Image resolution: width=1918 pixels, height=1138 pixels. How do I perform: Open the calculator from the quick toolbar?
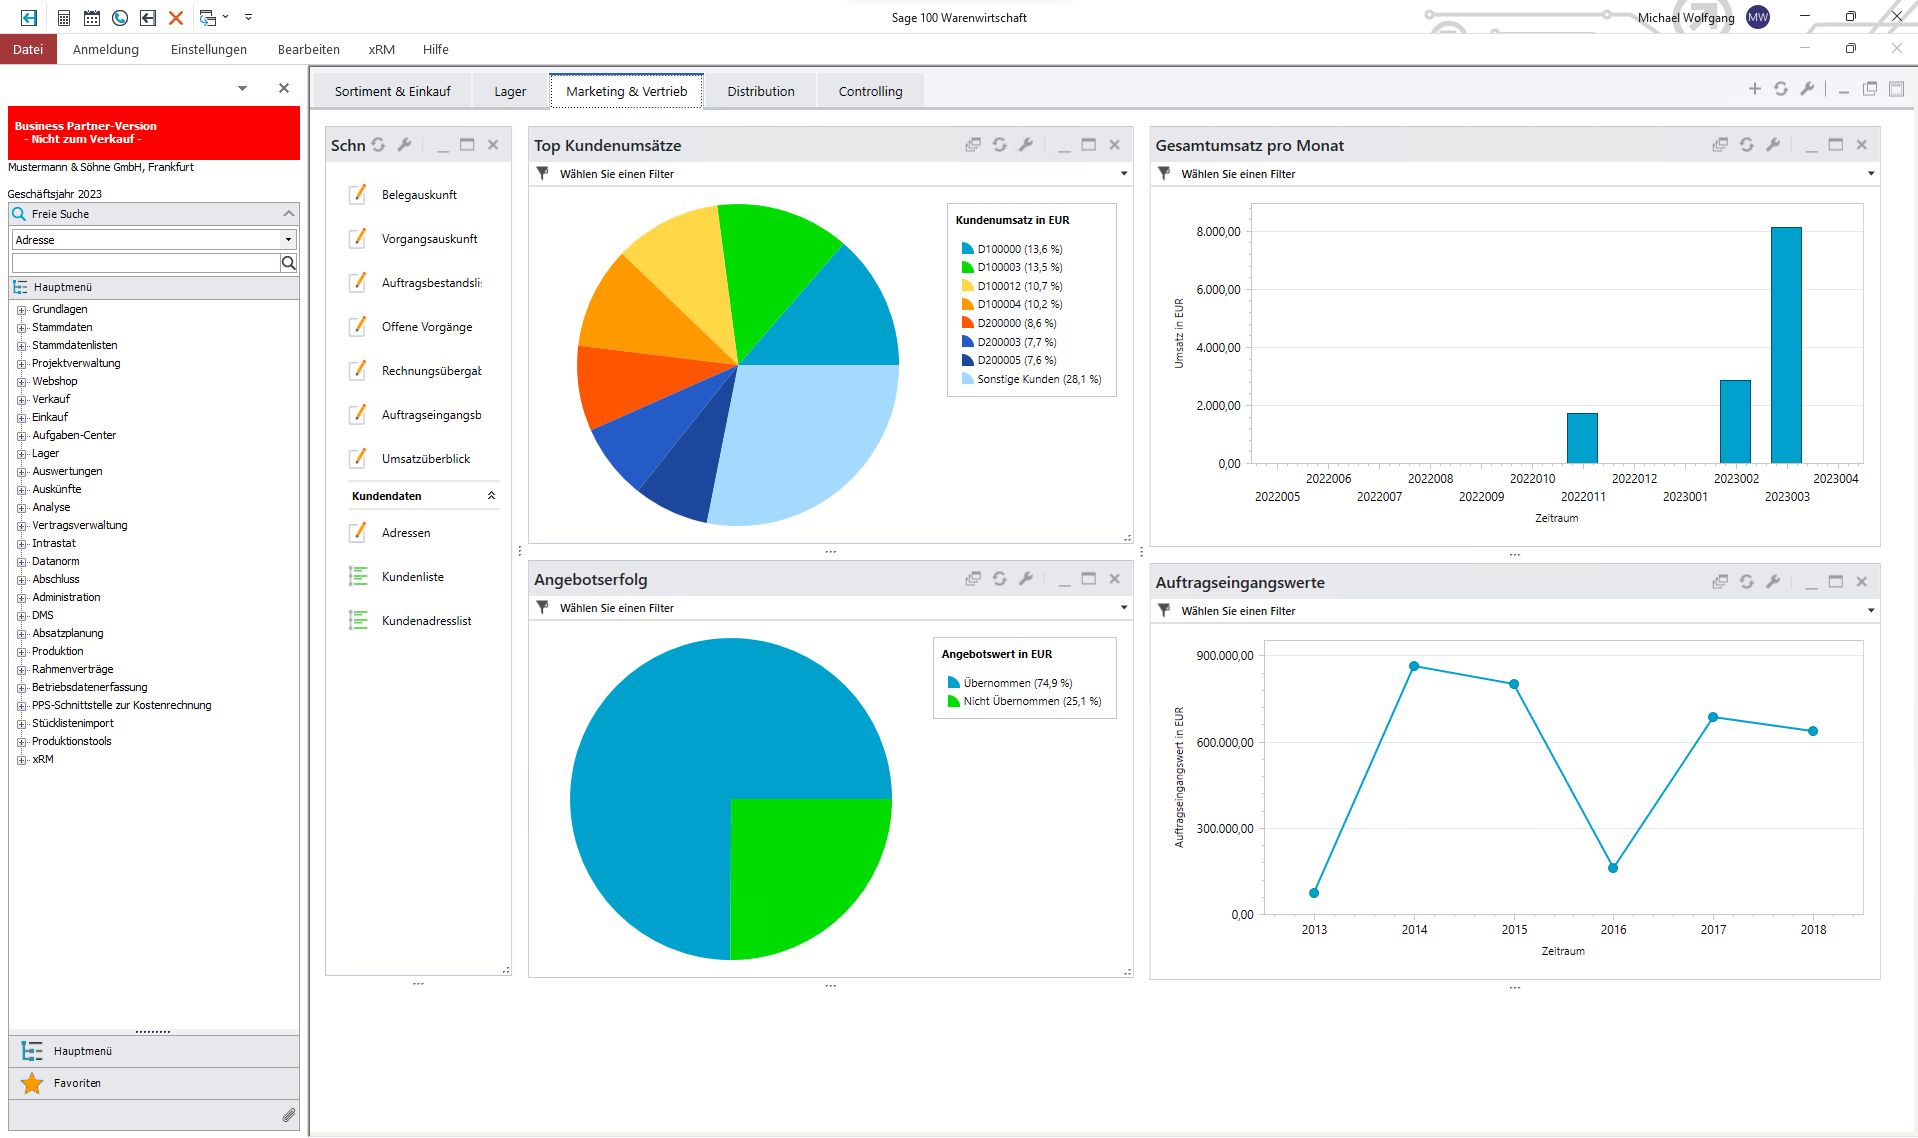(x=64, y=17)
